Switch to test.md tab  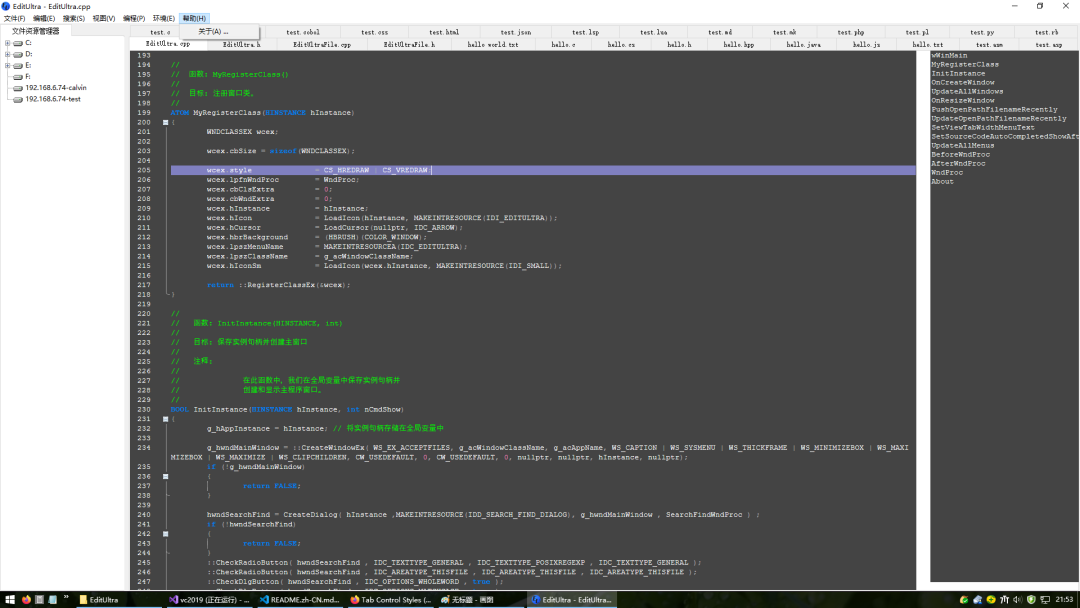720,32
